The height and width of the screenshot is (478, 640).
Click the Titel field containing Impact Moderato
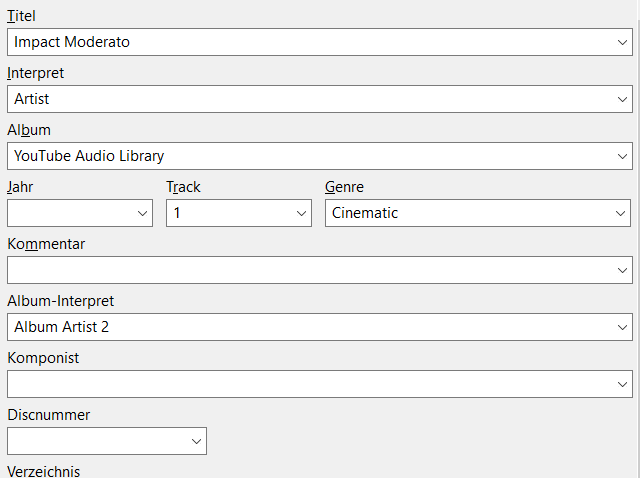(300, 42)
